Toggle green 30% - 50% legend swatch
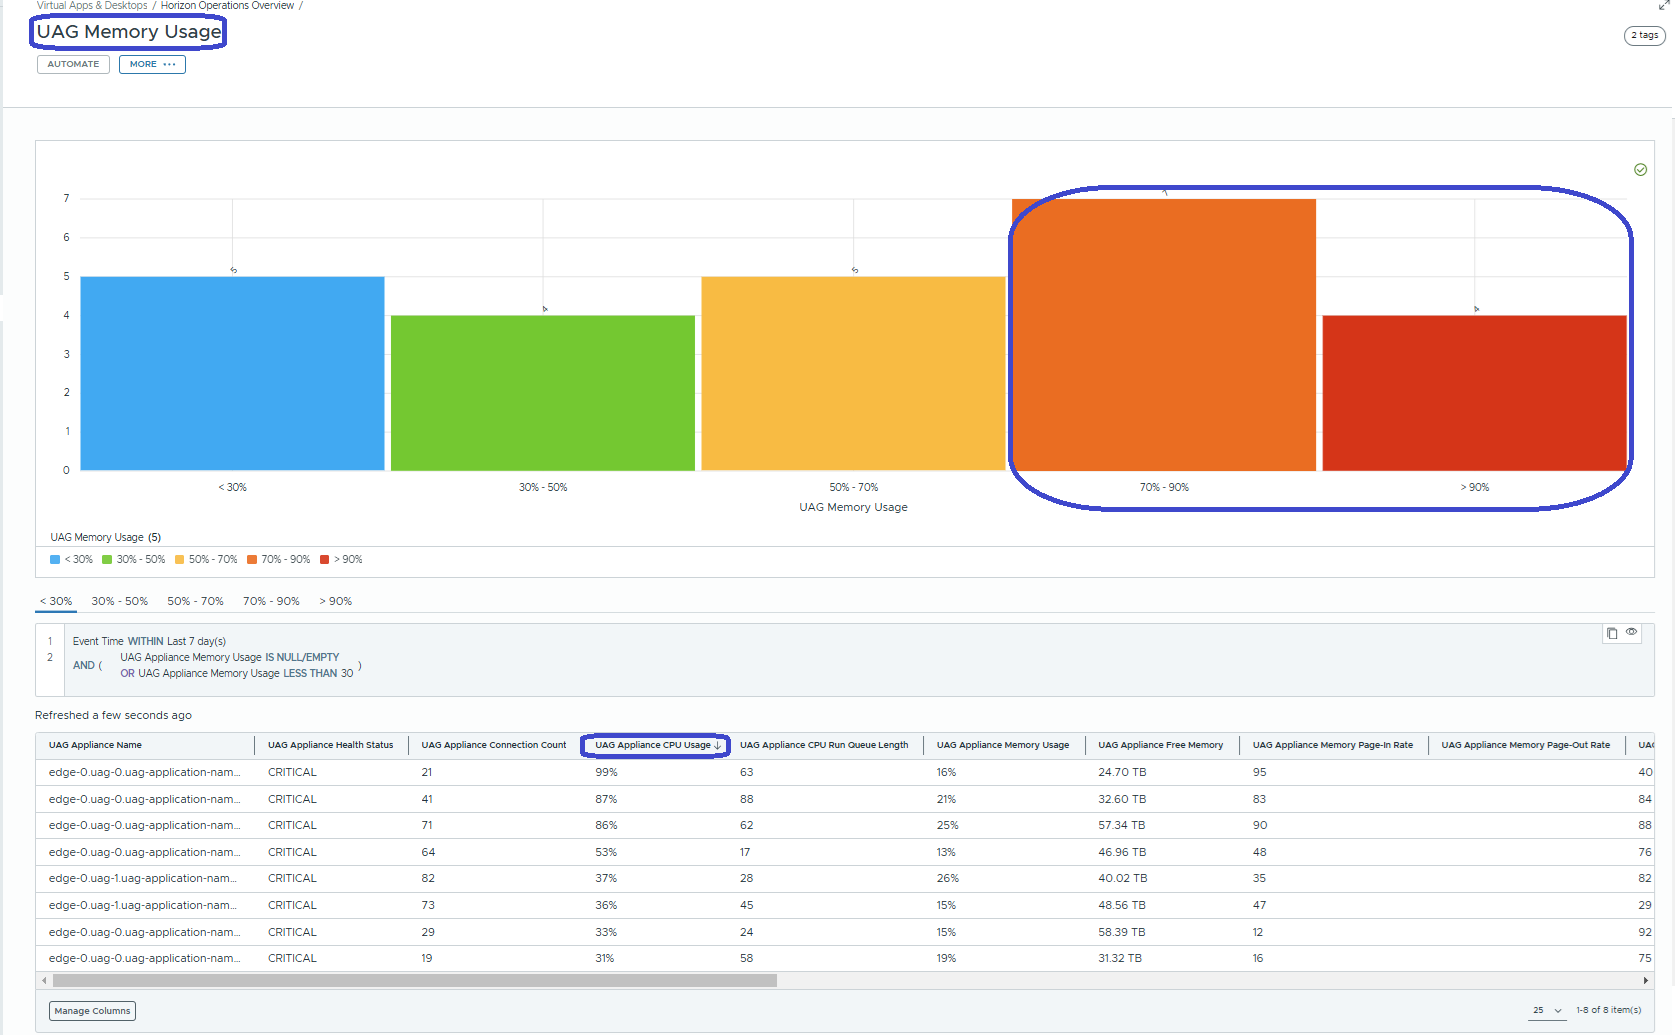This screenshot has height=1035, width=1675. [x=107, y=560]
